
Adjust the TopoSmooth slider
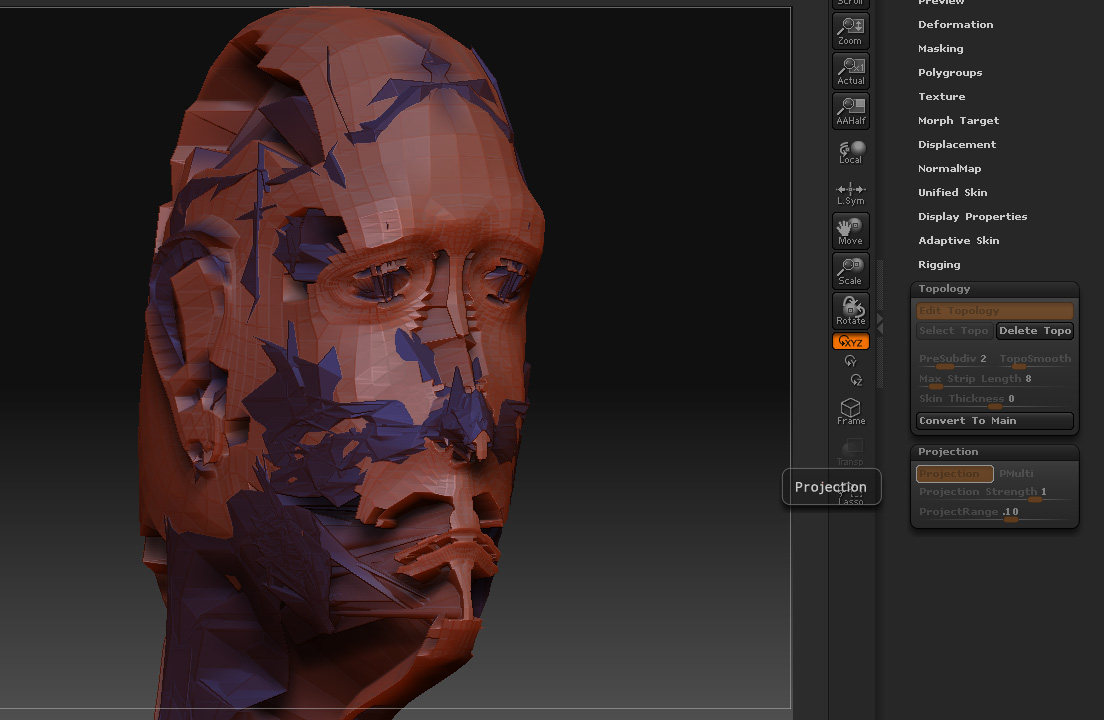pyautogui.click(x=1035, y=360)
